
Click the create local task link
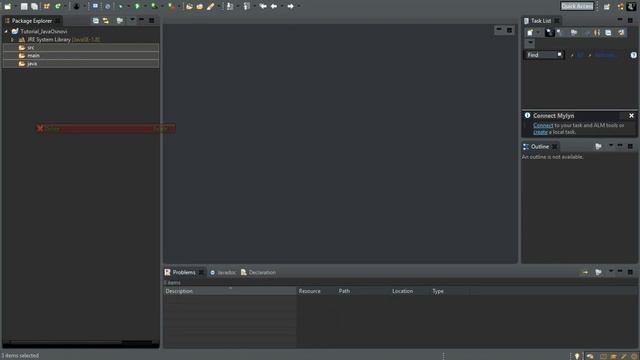click(x=540, y=132)
